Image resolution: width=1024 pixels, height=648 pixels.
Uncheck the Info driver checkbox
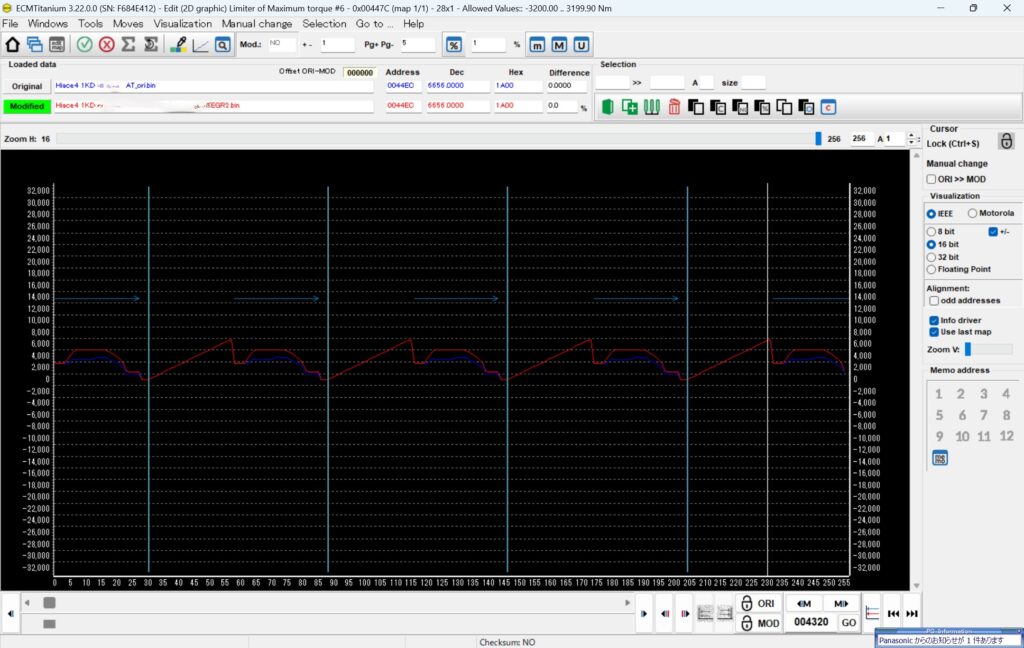pyautogui.click(x=934, y=320)
